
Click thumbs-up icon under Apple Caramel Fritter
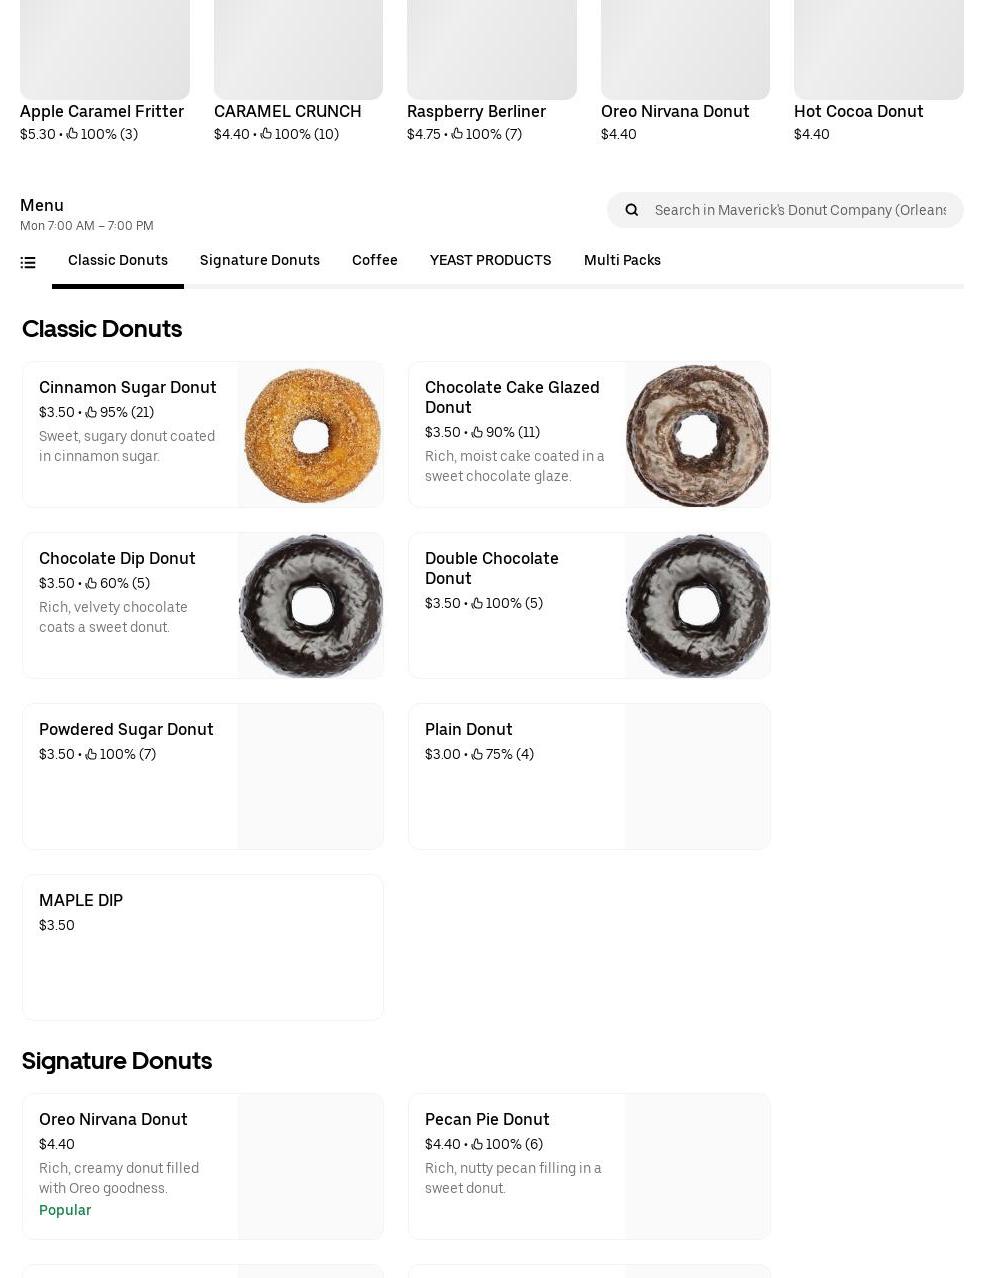point(72,134)
